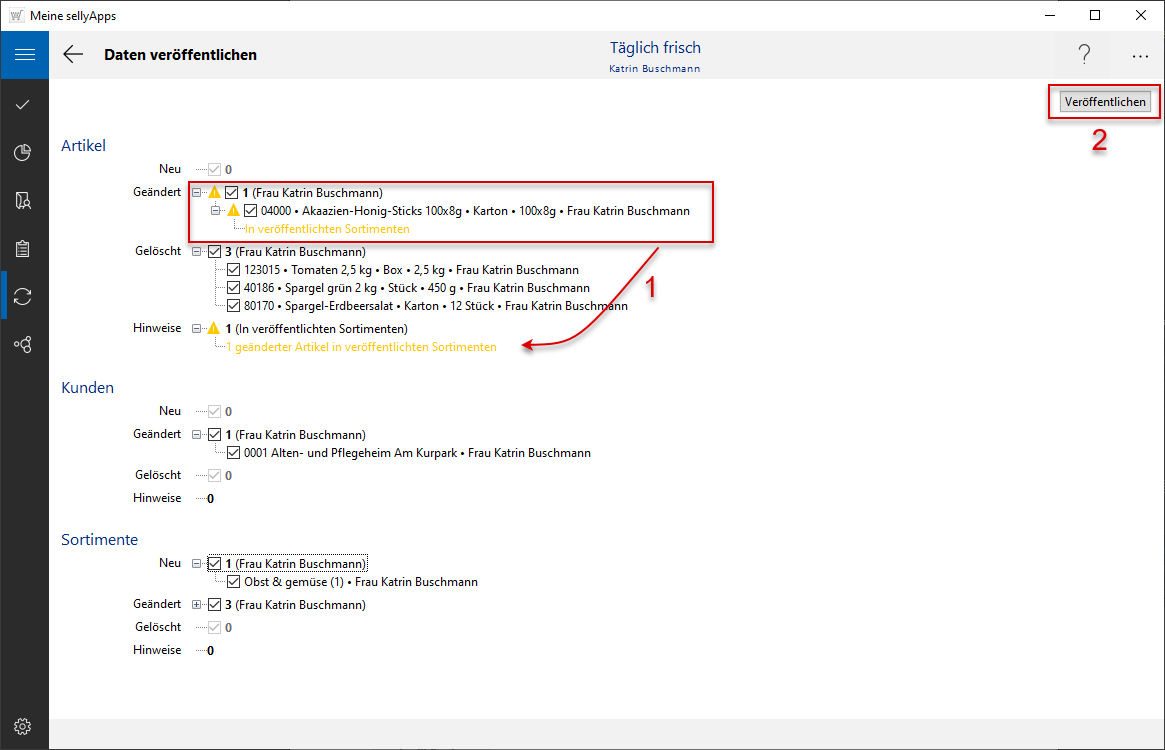
Task: Select the sync publish sidebar icon
Action: 24,296
